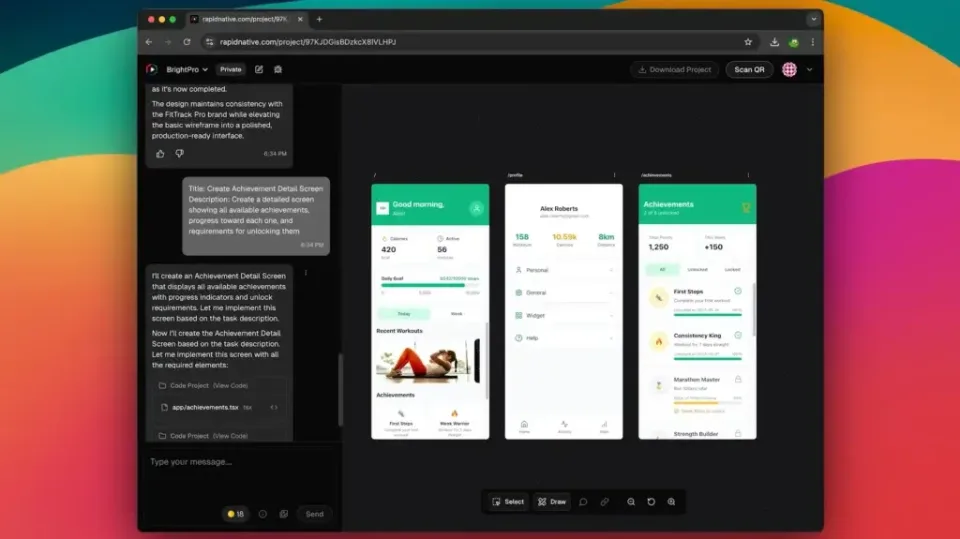The image size is (960, 539).
Task: Activate the Draw tool
Action: 552,502
